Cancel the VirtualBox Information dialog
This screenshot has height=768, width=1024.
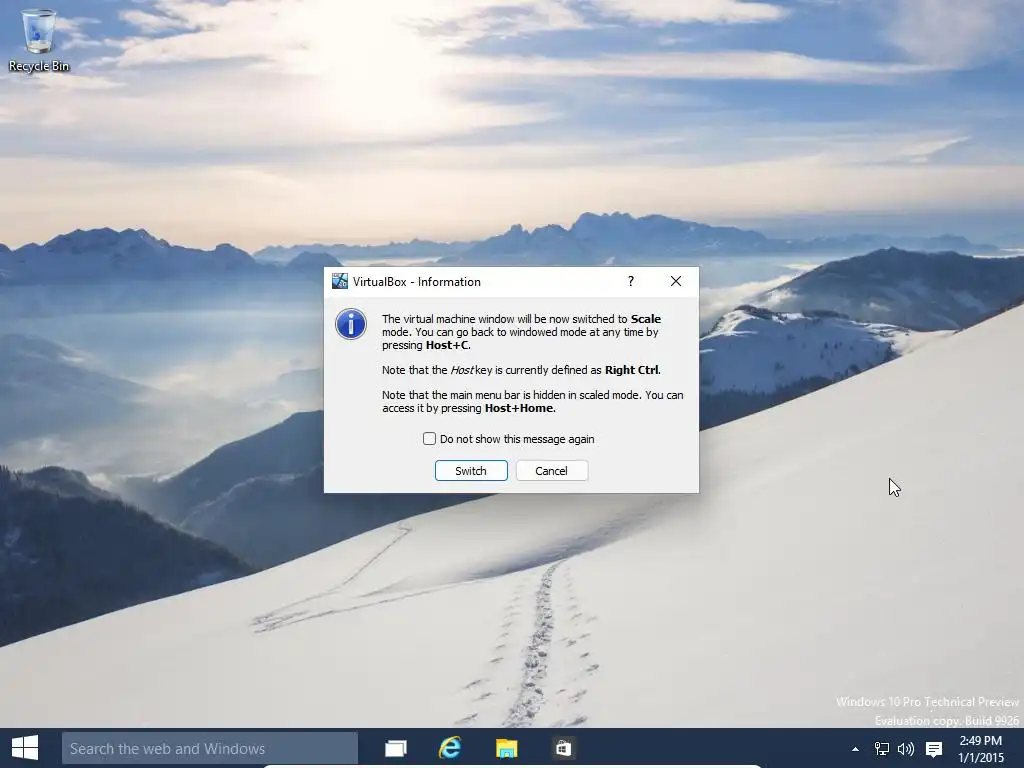[x=552, y=471]
